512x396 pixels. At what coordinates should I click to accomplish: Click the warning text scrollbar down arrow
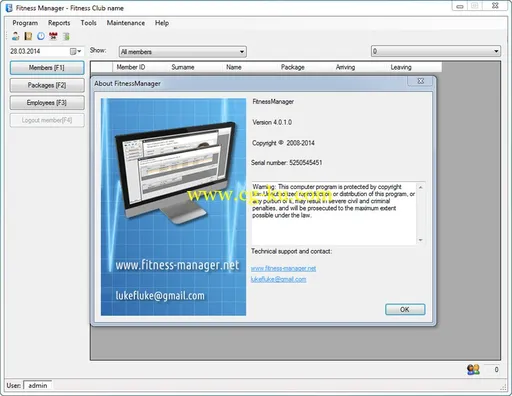tap(421, 240)
